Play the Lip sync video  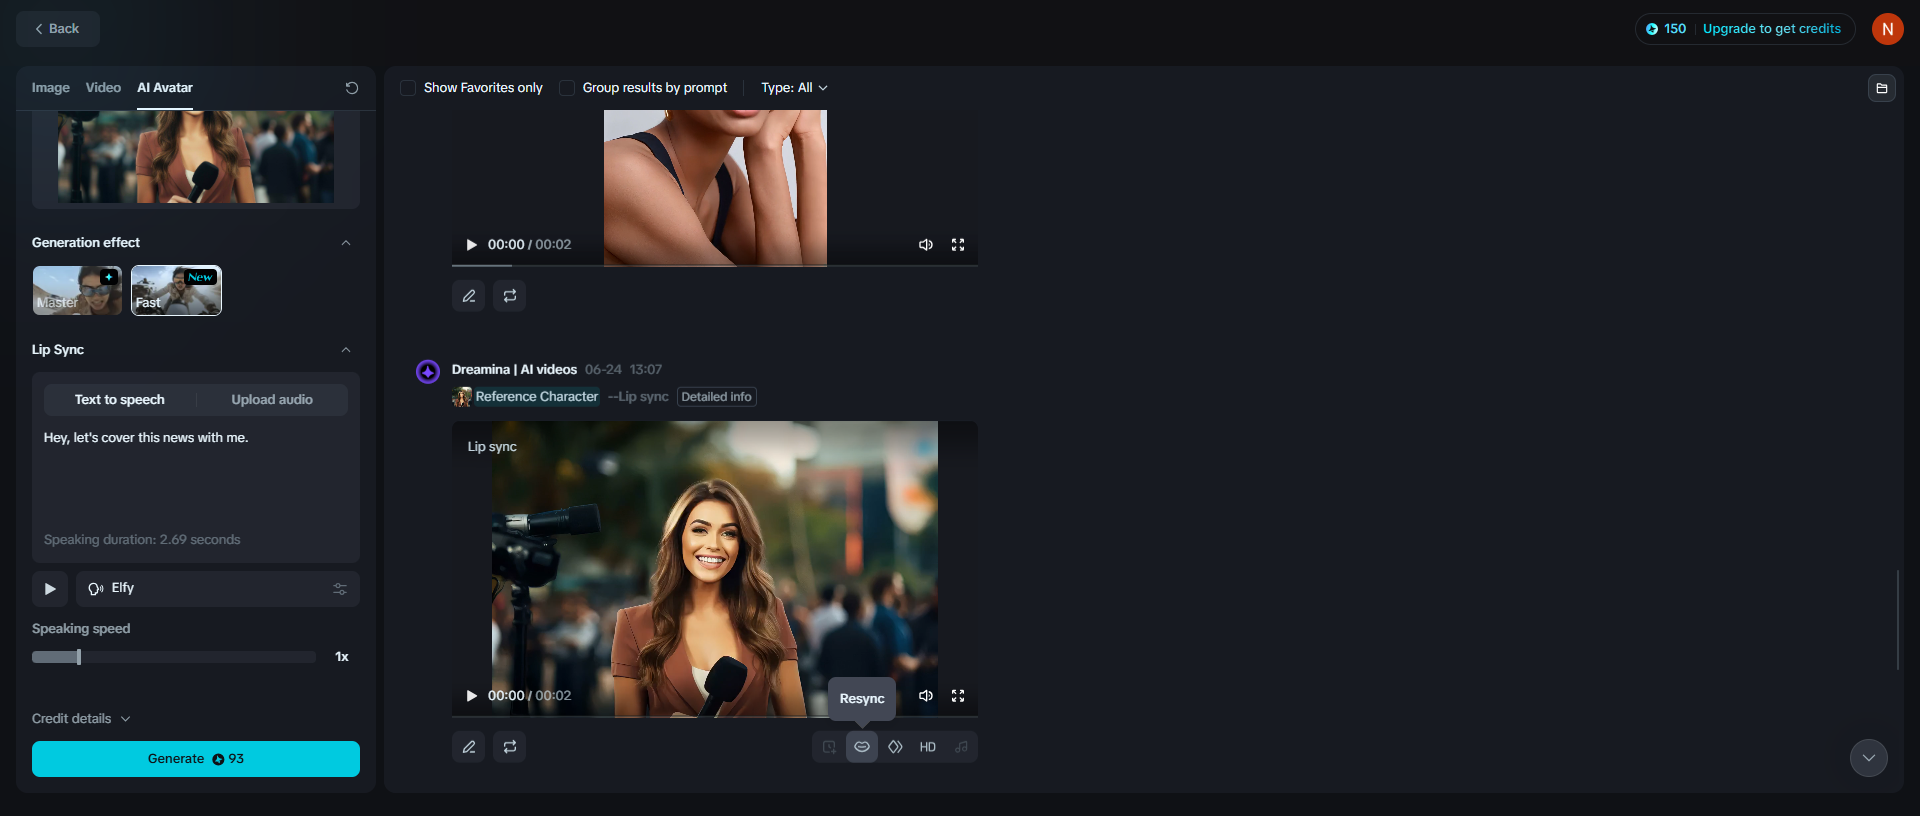tap(472, 696)
